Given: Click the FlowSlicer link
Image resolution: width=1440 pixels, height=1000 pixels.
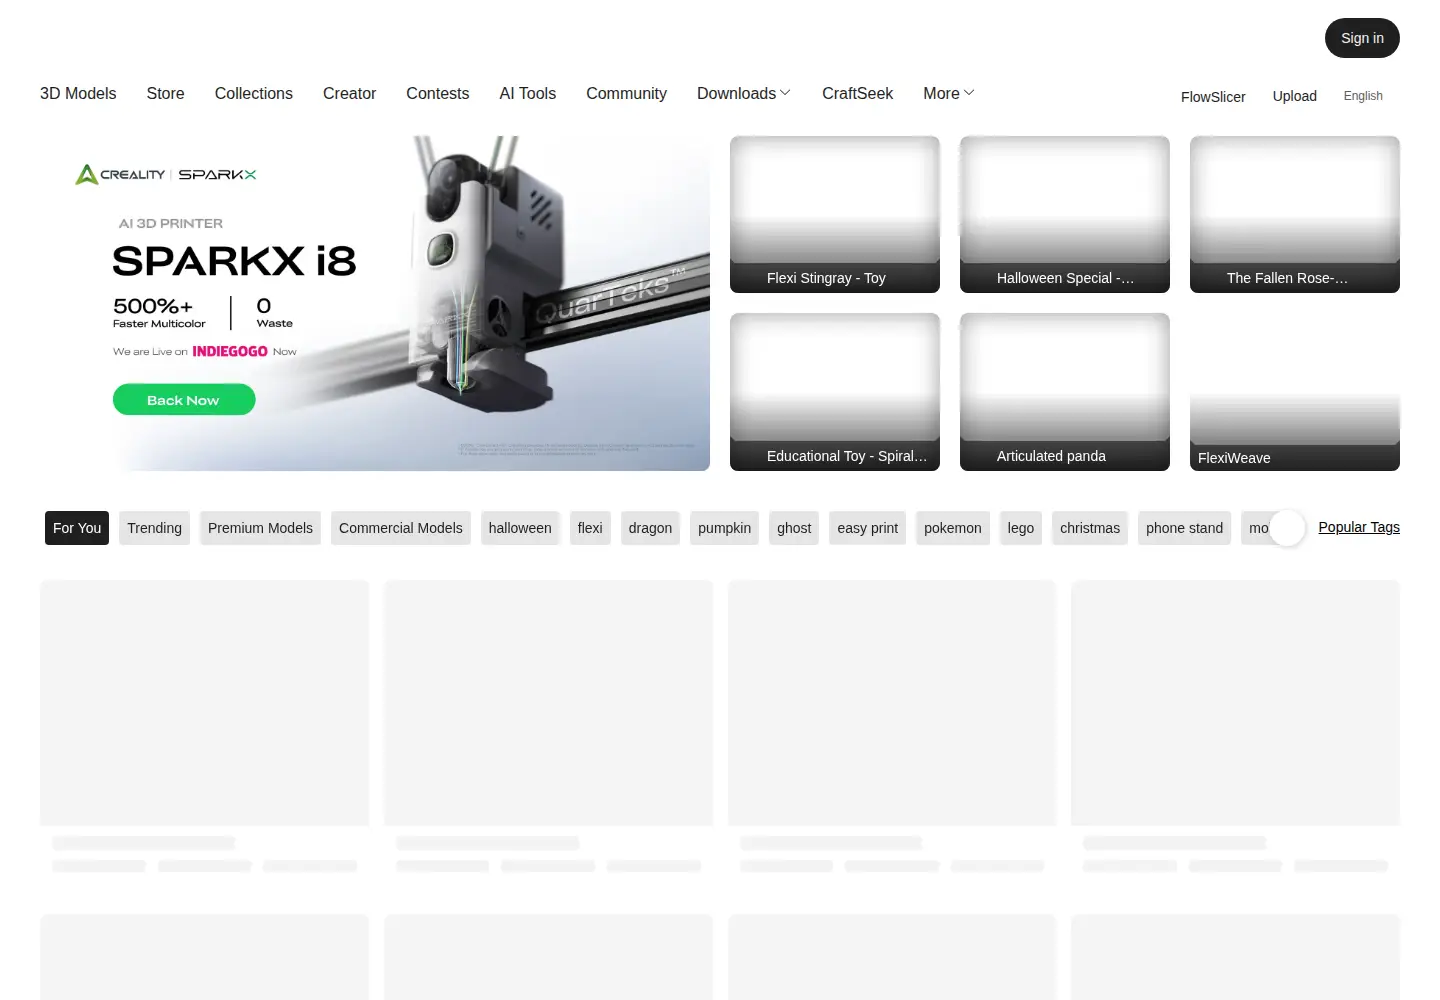Looking at the screenshot, I should (1213, 97).
